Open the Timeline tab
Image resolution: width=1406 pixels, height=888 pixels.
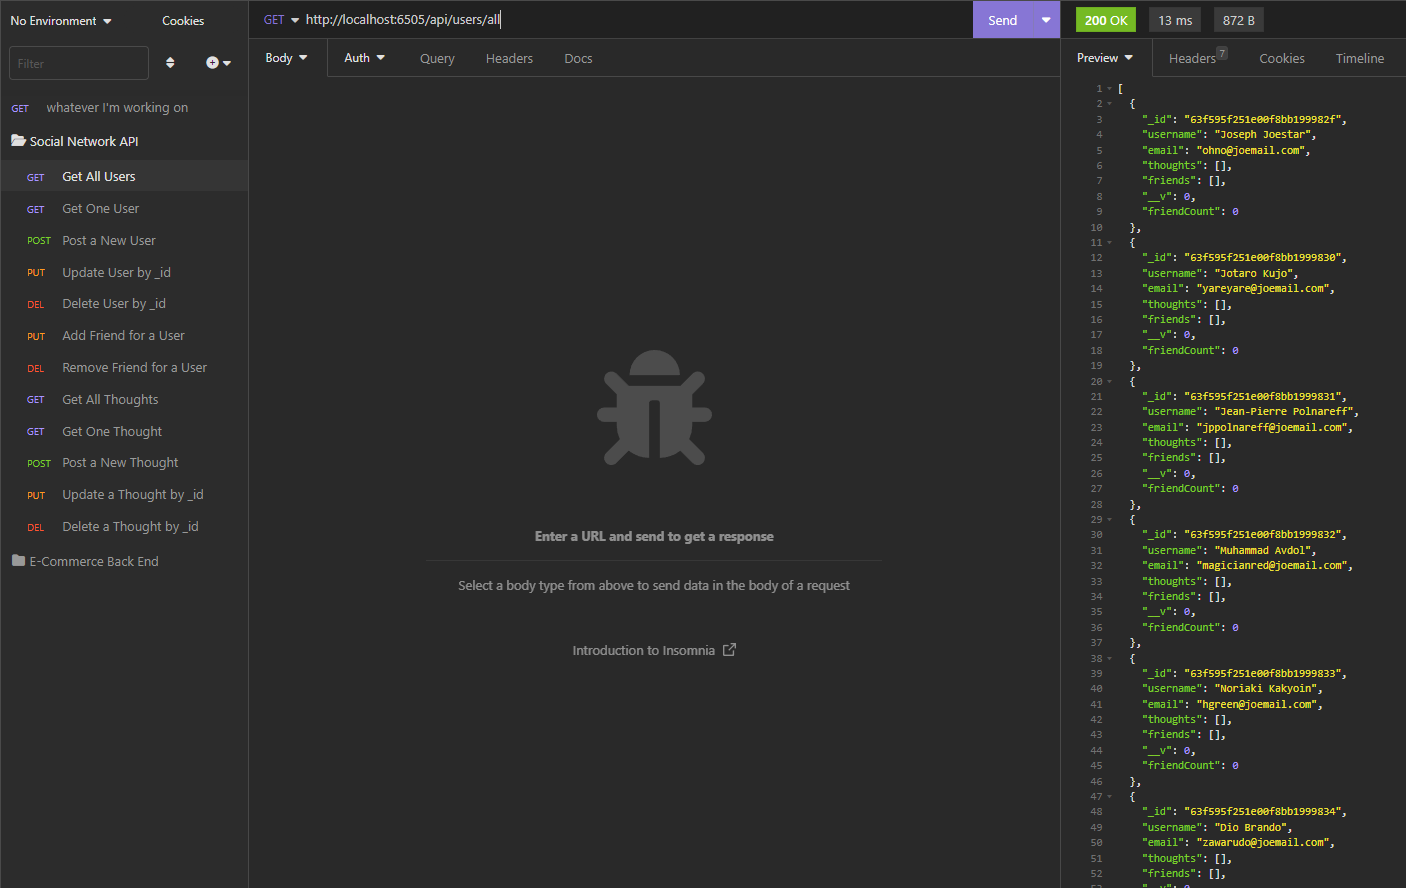[x=1360, y=59]
